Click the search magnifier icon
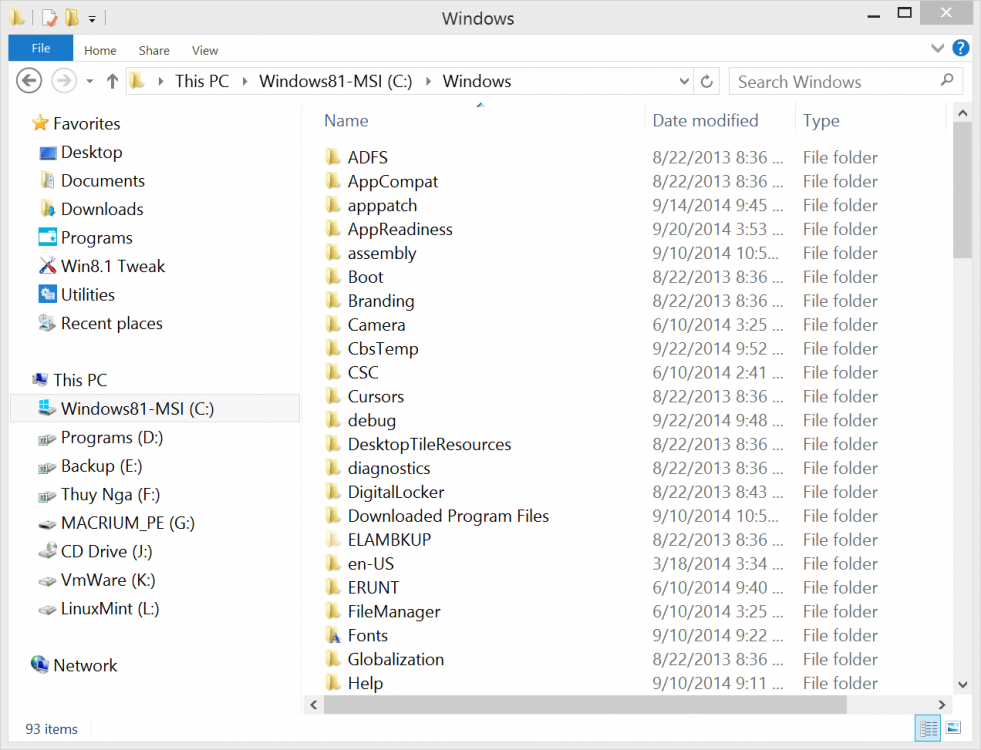Screen dimensions: 981x750 pos(947,80)
